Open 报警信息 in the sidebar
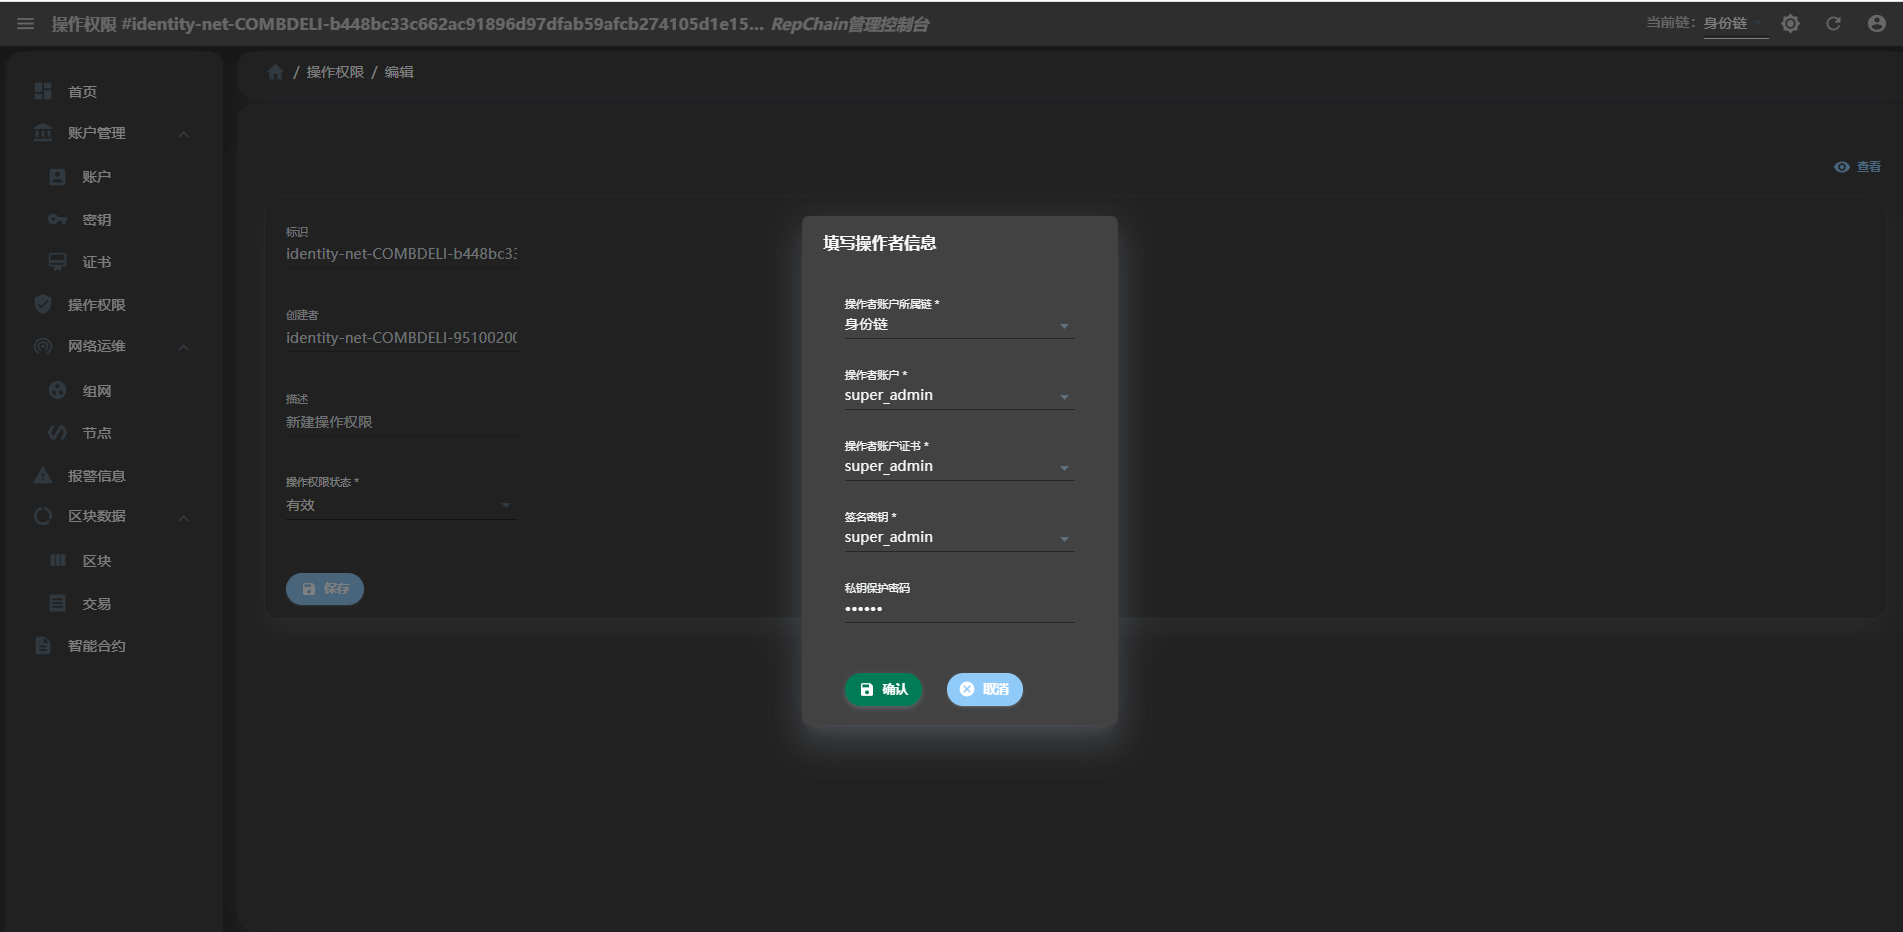The width and height of the screenshot is (1903, 932). [x=96, y=476]
